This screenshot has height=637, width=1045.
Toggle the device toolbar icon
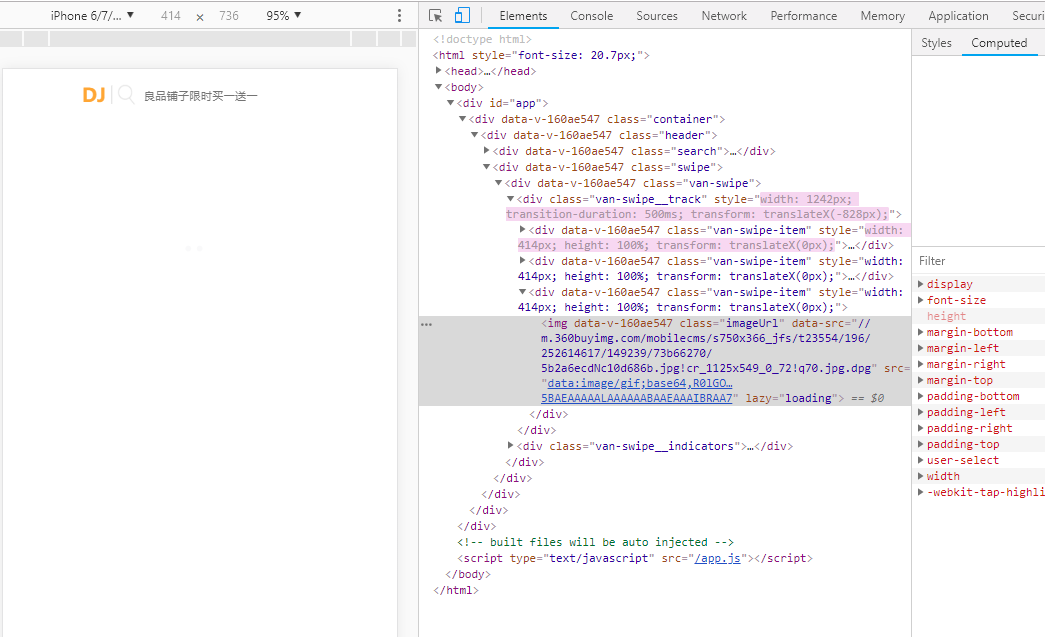pos(462,15)
